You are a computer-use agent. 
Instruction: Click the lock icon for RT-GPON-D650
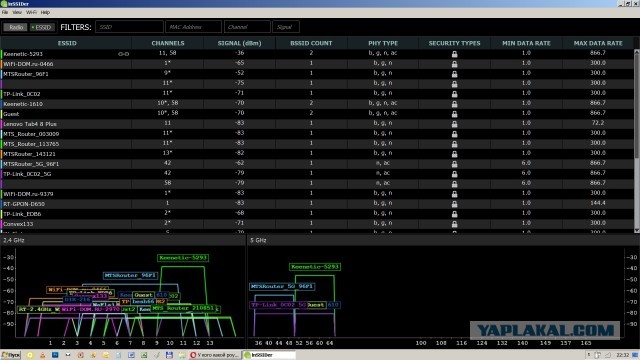tap(454, 204)
